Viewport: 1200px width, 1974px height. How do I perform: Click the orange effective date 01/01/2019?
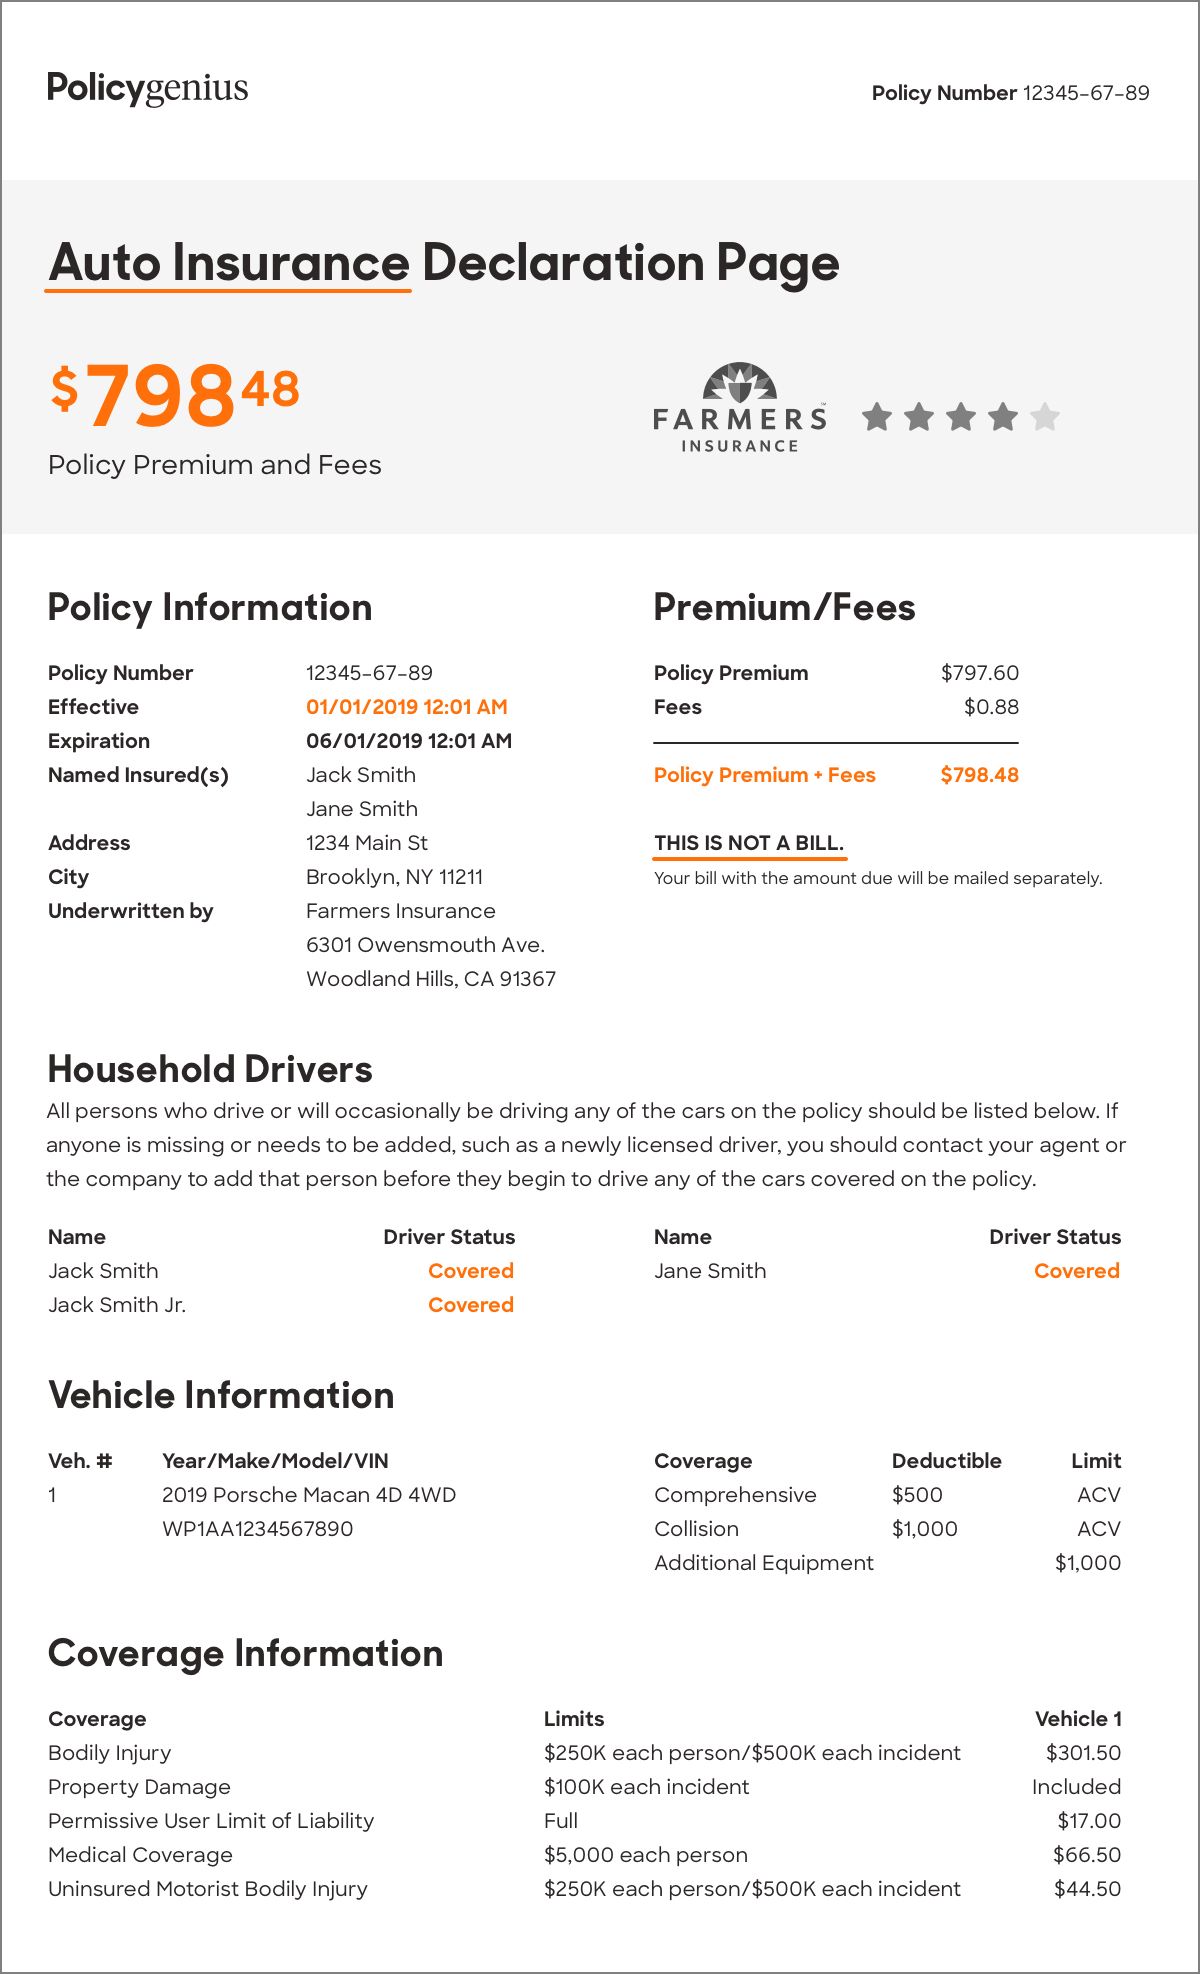pos(407,707)
